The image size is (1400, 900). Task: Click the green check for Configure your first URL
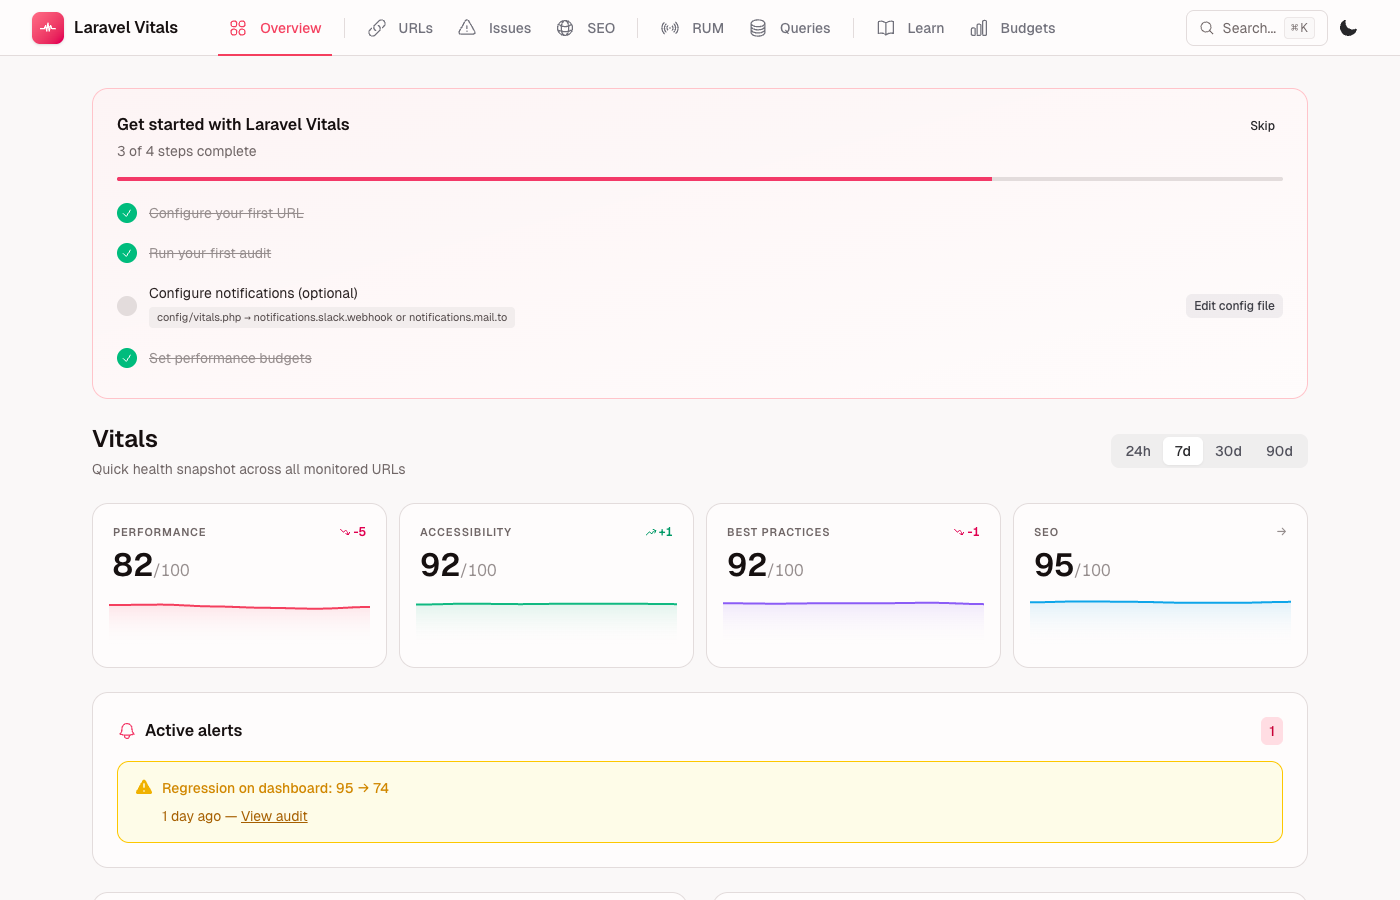(x=127, y=213)
